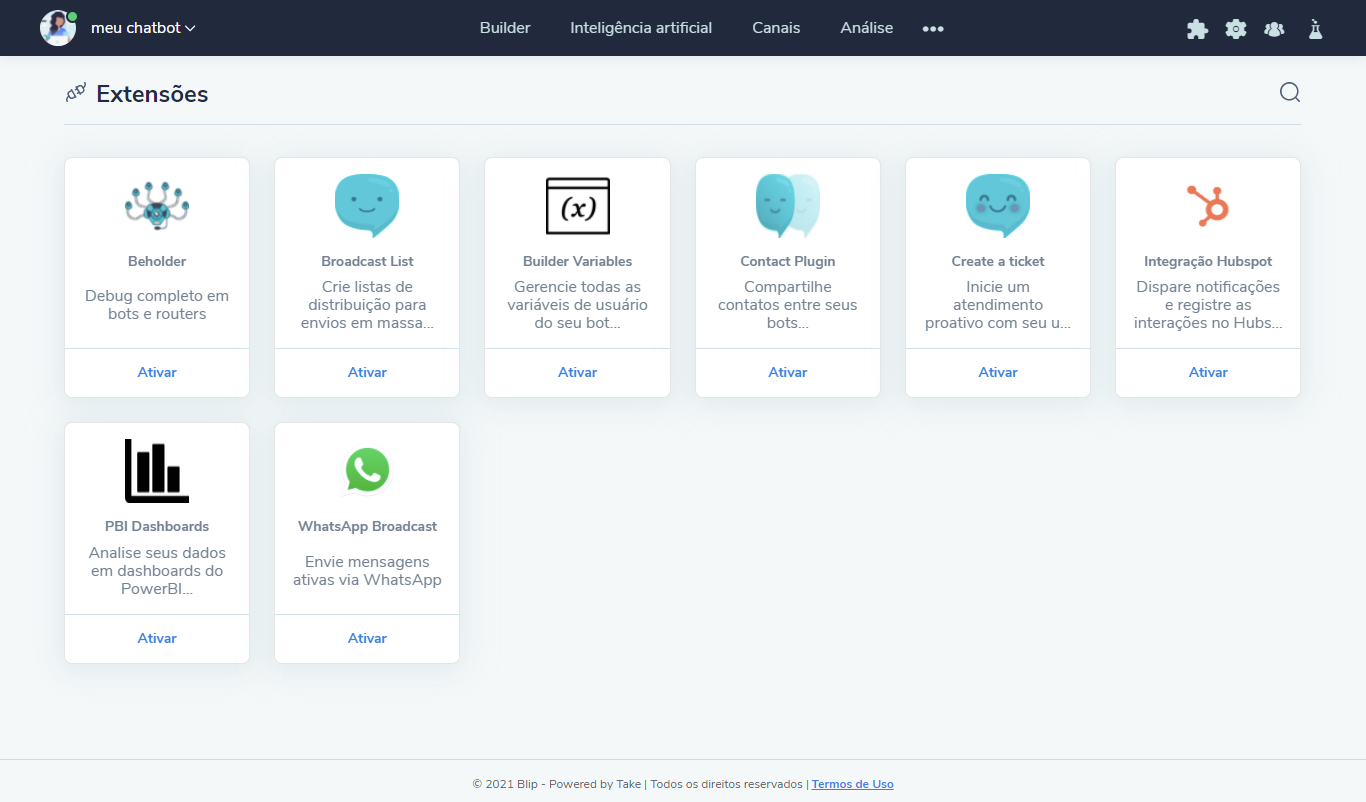Activate the PBI Dashboards extension

[x=157, y=638]
